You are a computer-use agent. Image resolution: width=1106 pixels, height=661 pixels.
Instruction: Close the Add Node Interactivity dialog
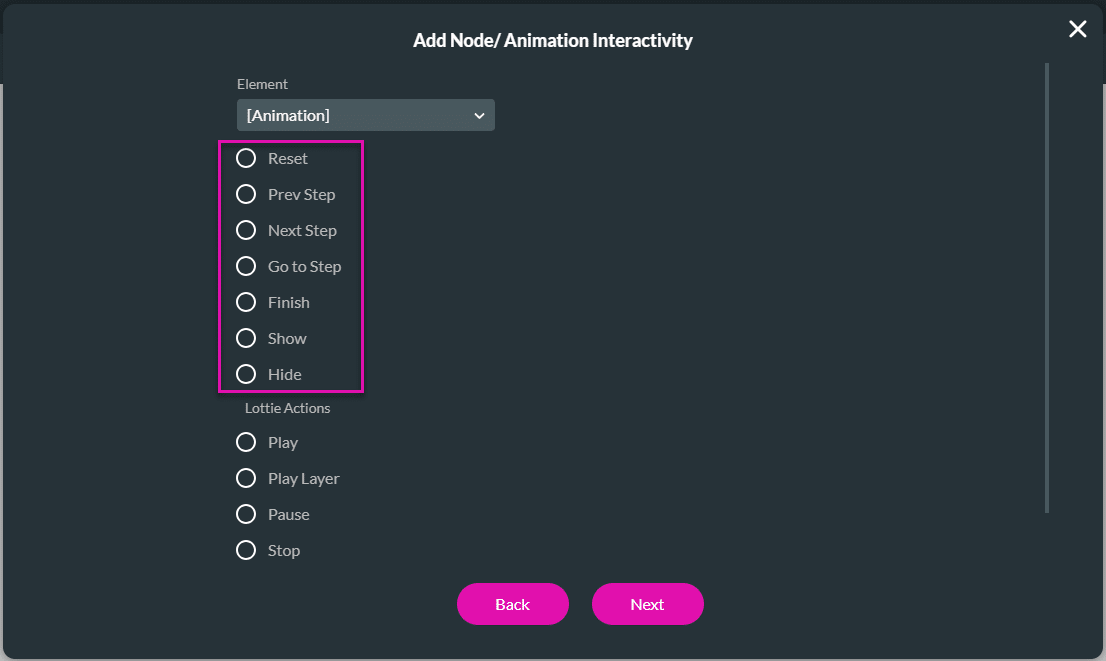pos(1077,29)
